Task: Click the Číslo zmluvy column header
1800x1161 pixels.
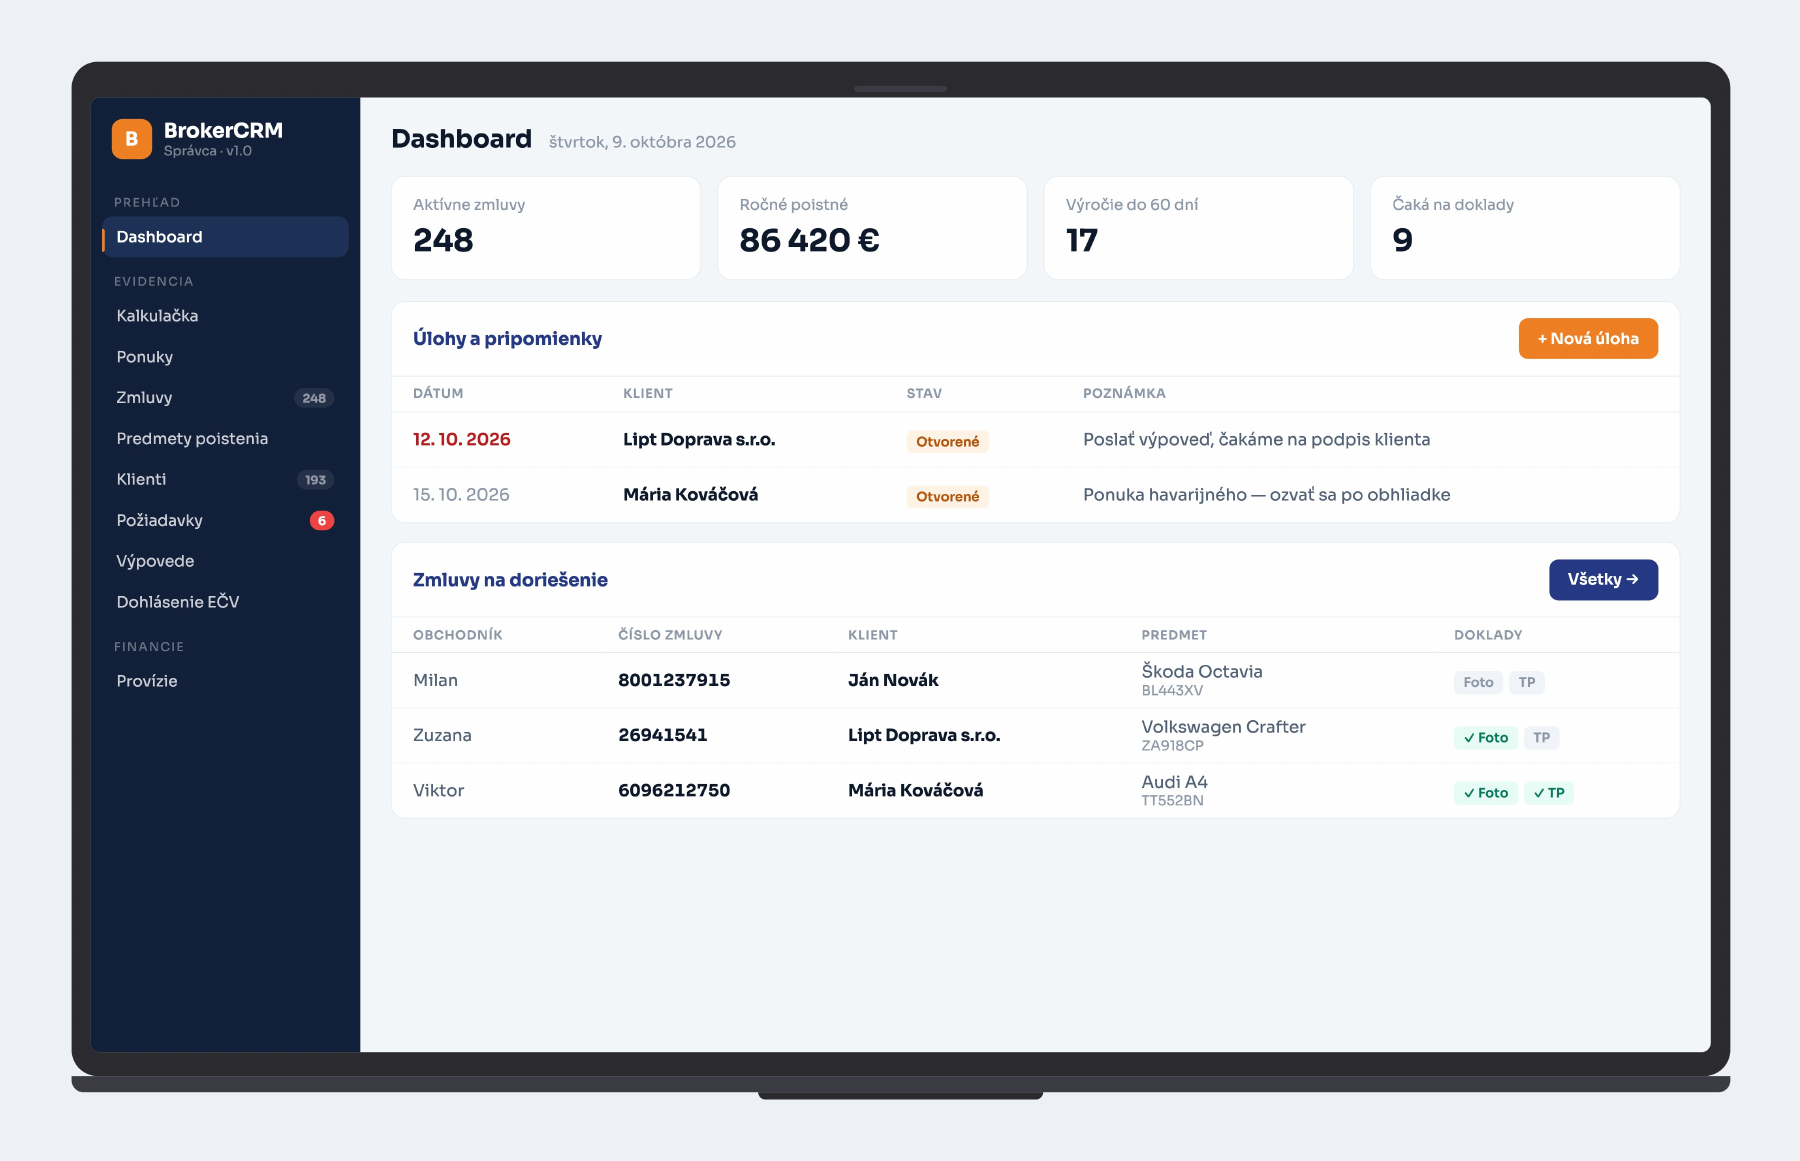Action: click(670, 636)
